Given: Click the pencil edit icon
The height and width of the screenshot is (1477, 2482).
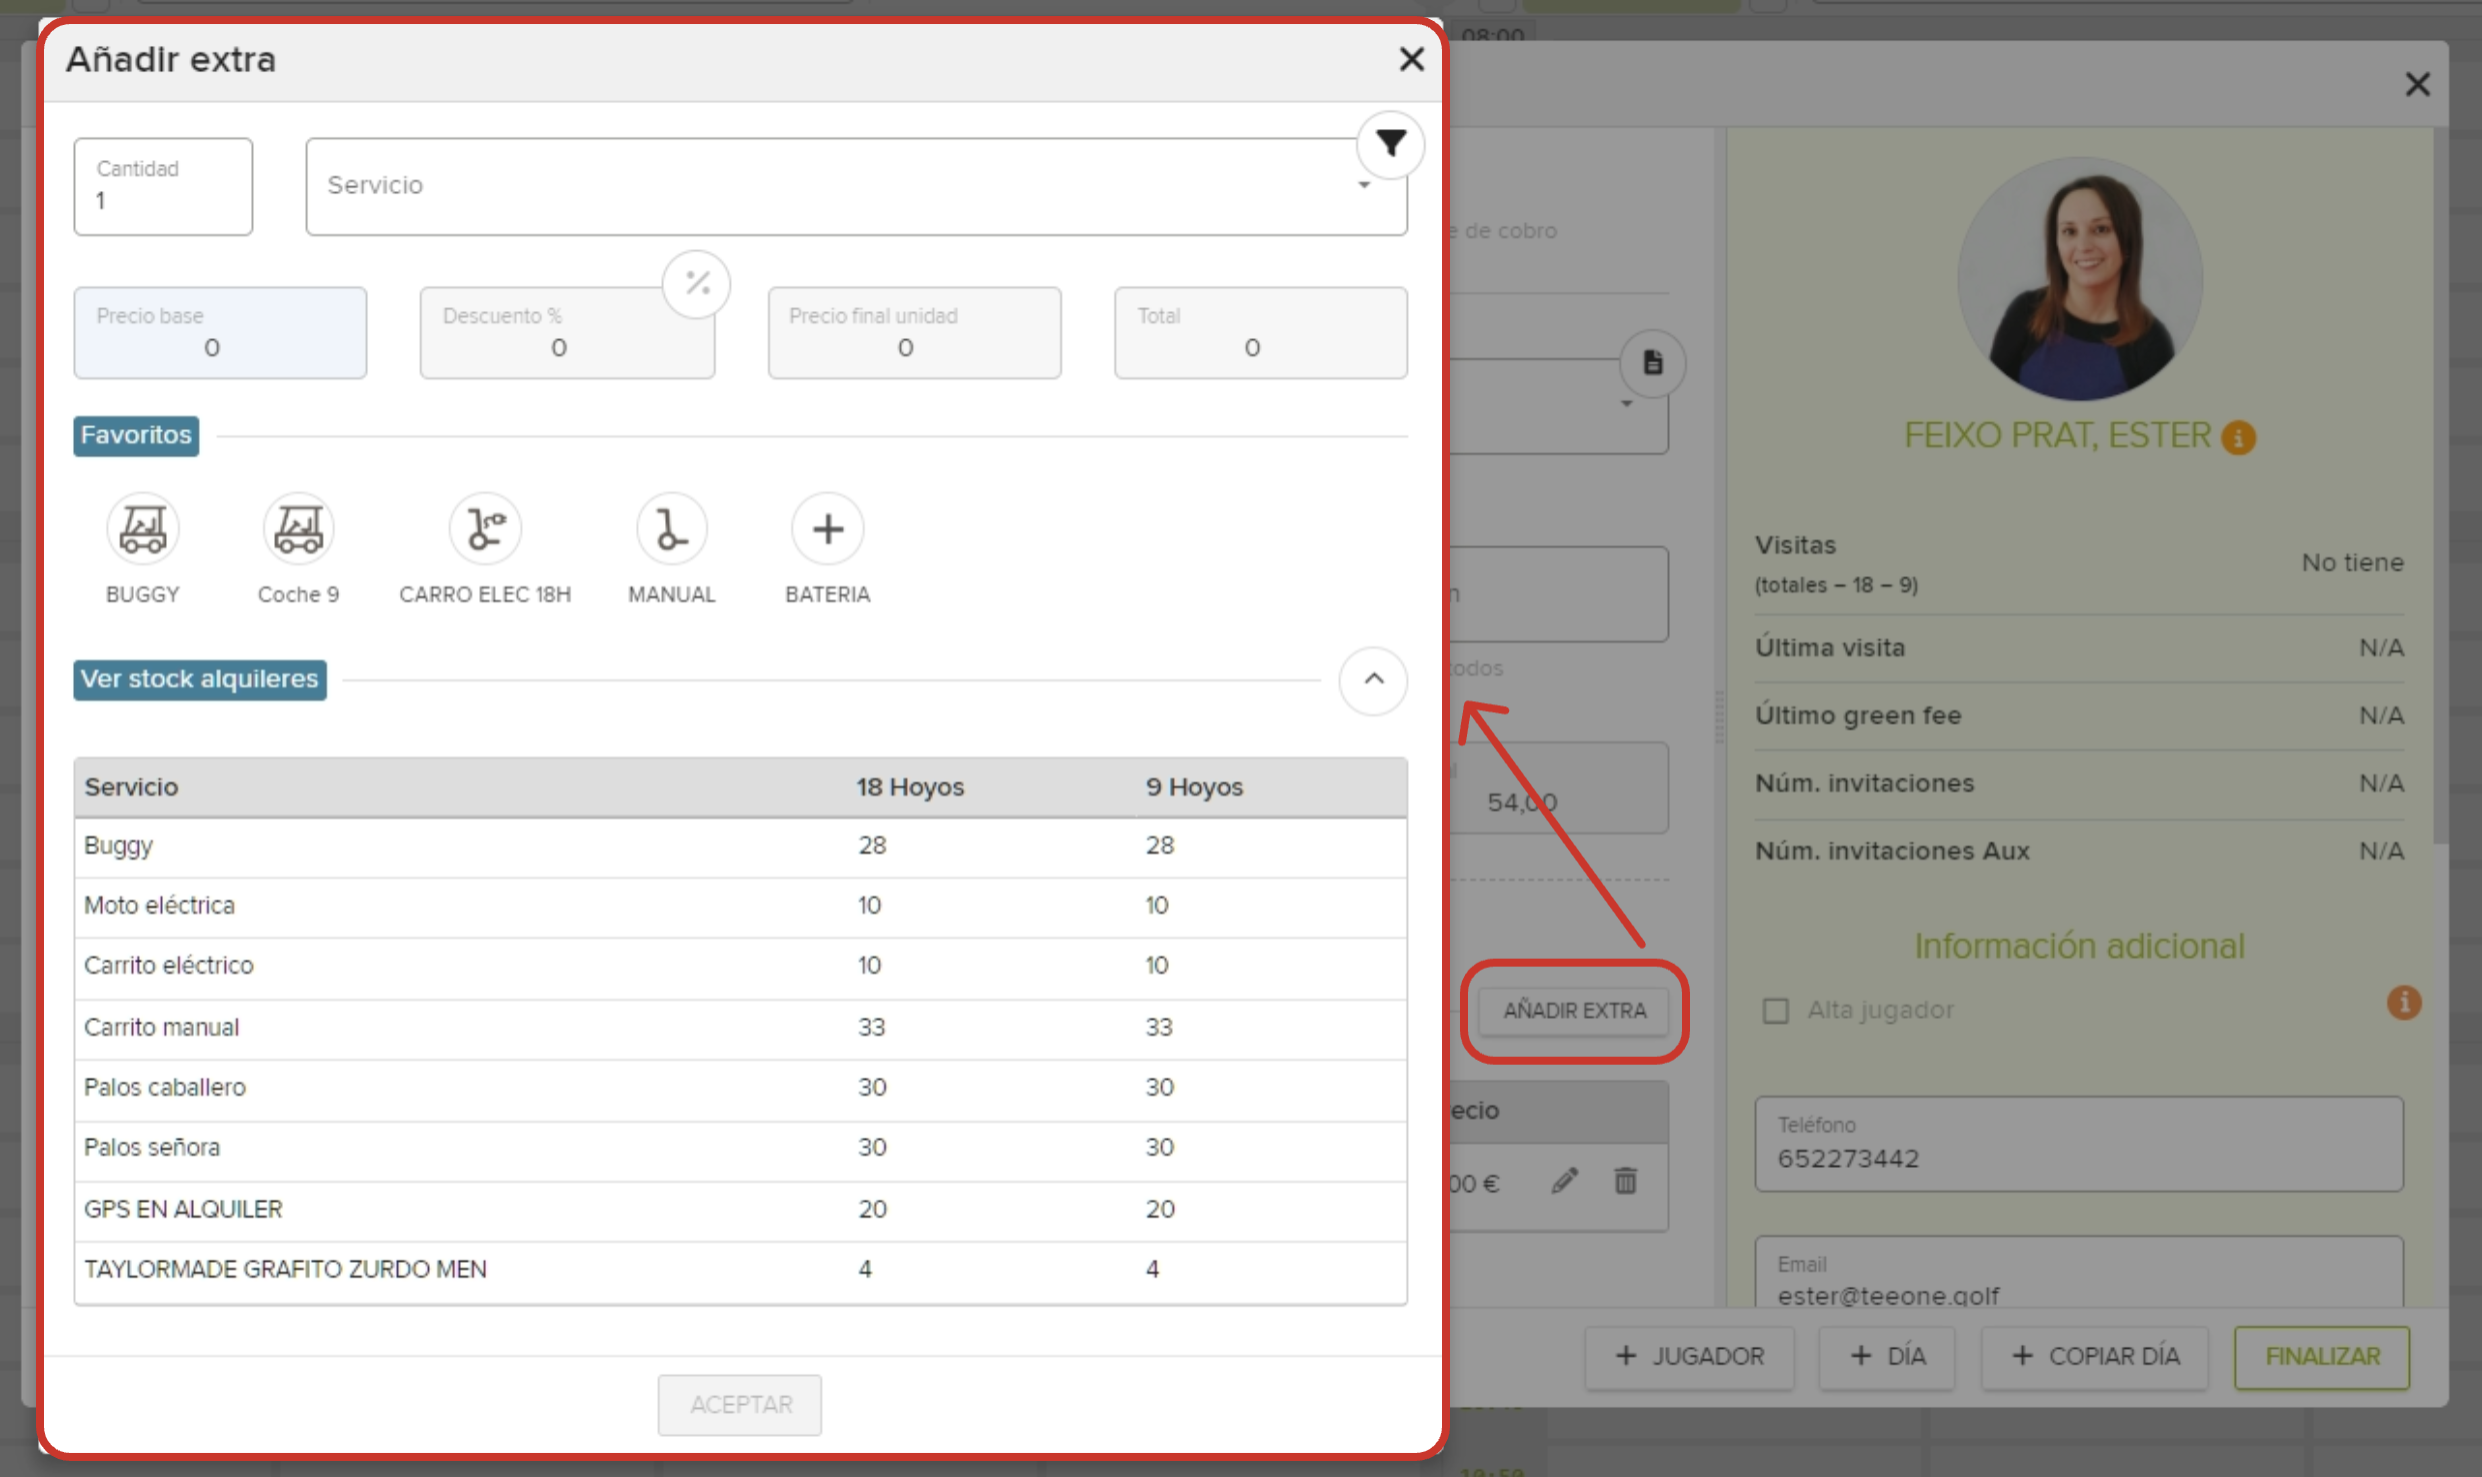Looking at the screenshot, I should click(x=1565, y=1181).
